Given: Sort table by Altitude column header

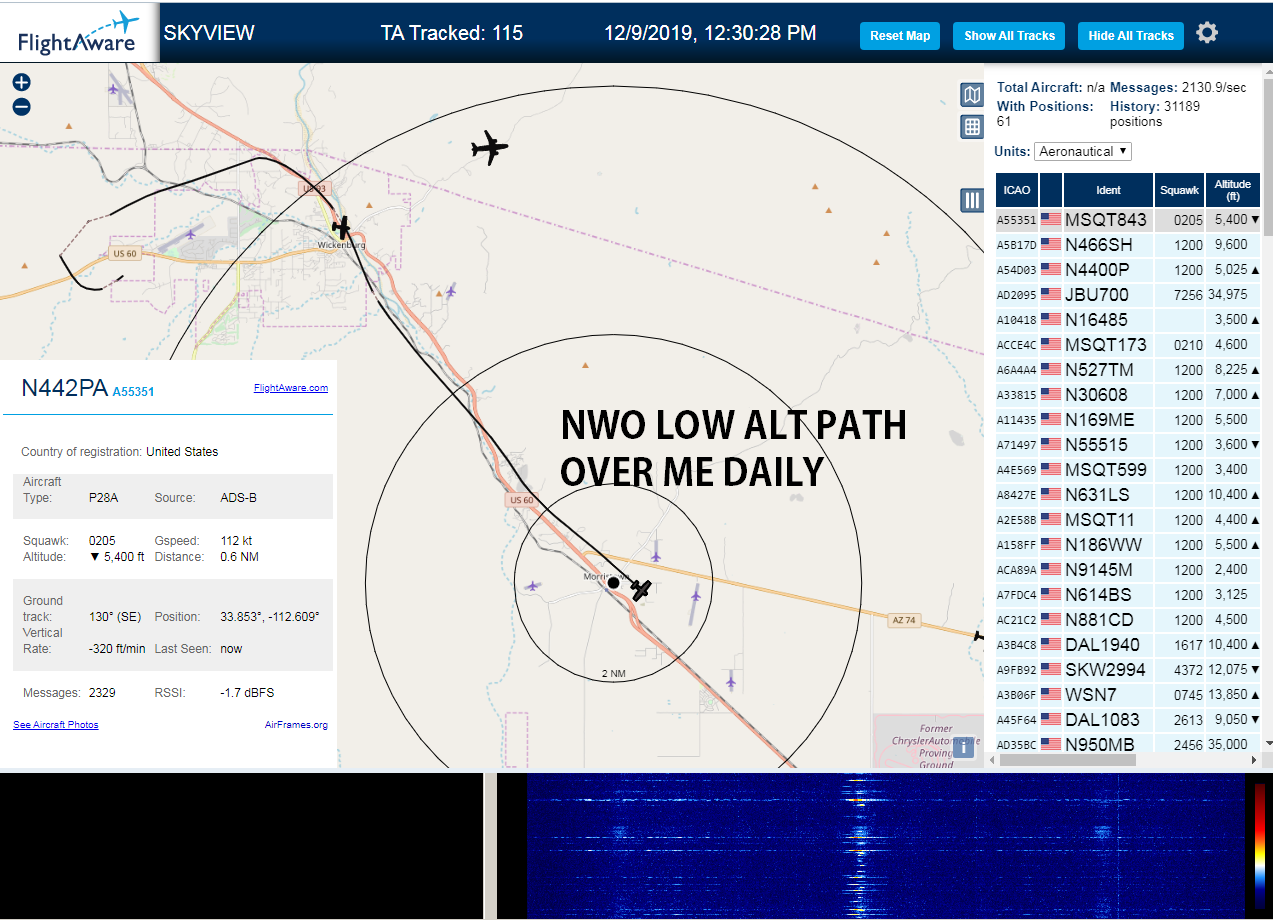Looking at the screenshot, I should click(1233, 190).
